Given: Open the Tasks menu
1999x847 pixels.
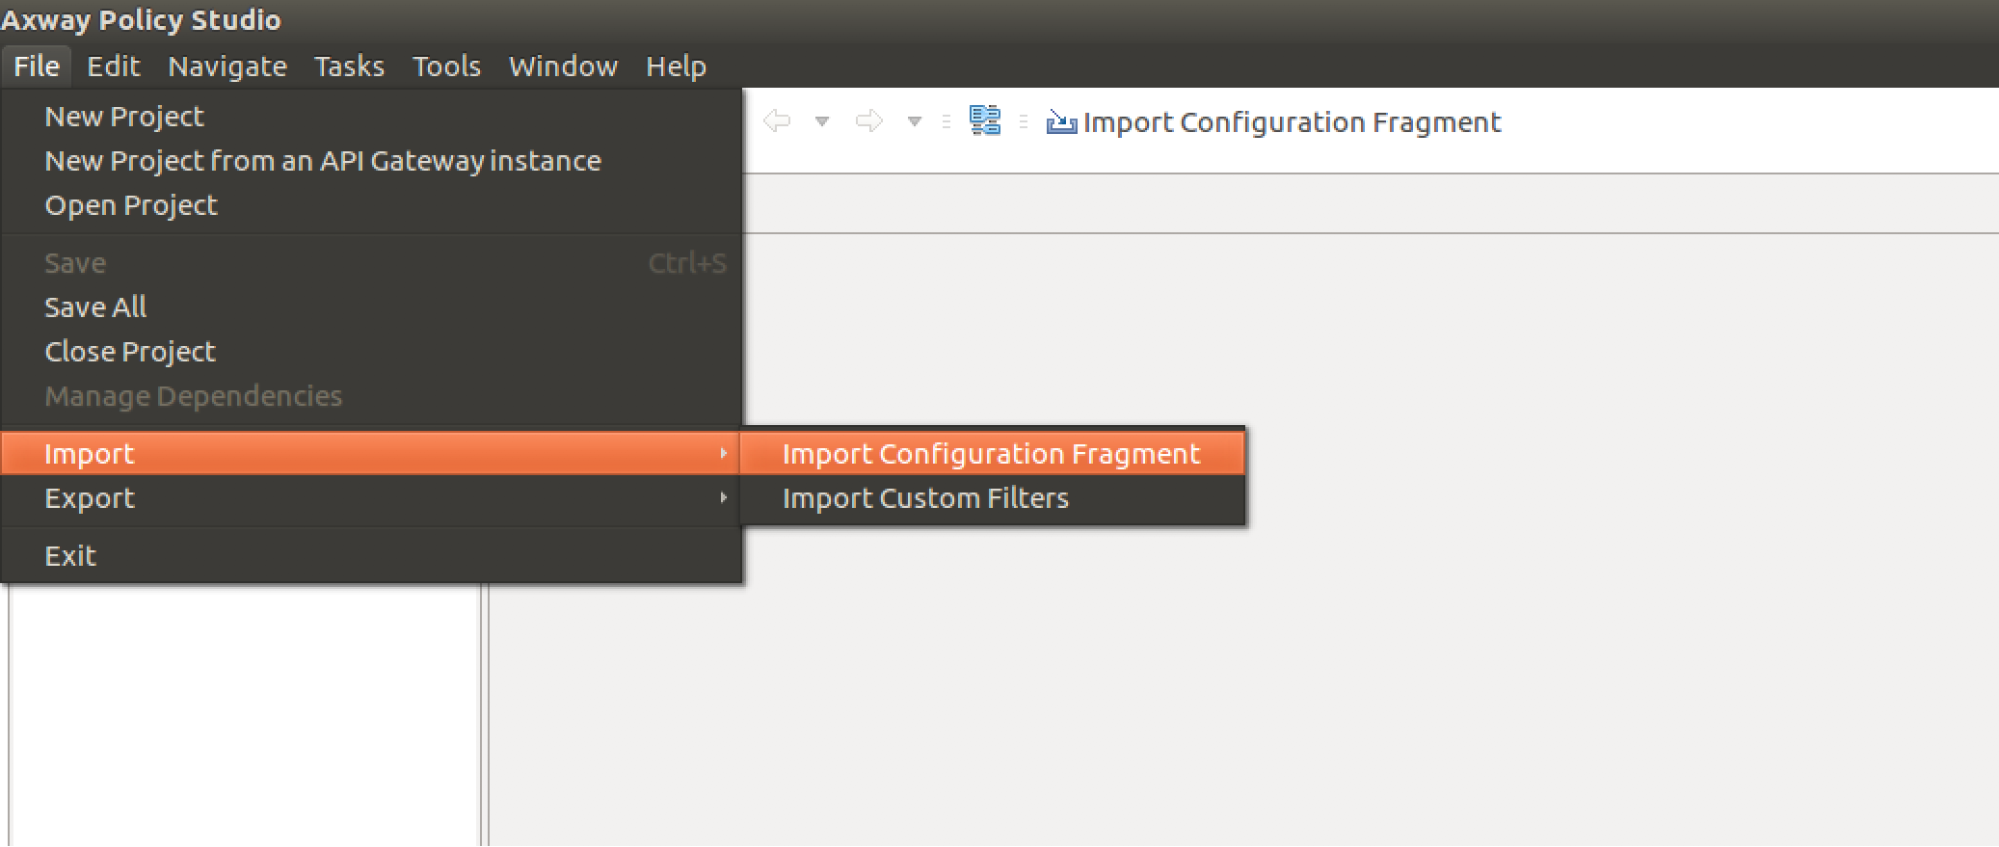Looking at the screenshot, I should coord(349,66).
